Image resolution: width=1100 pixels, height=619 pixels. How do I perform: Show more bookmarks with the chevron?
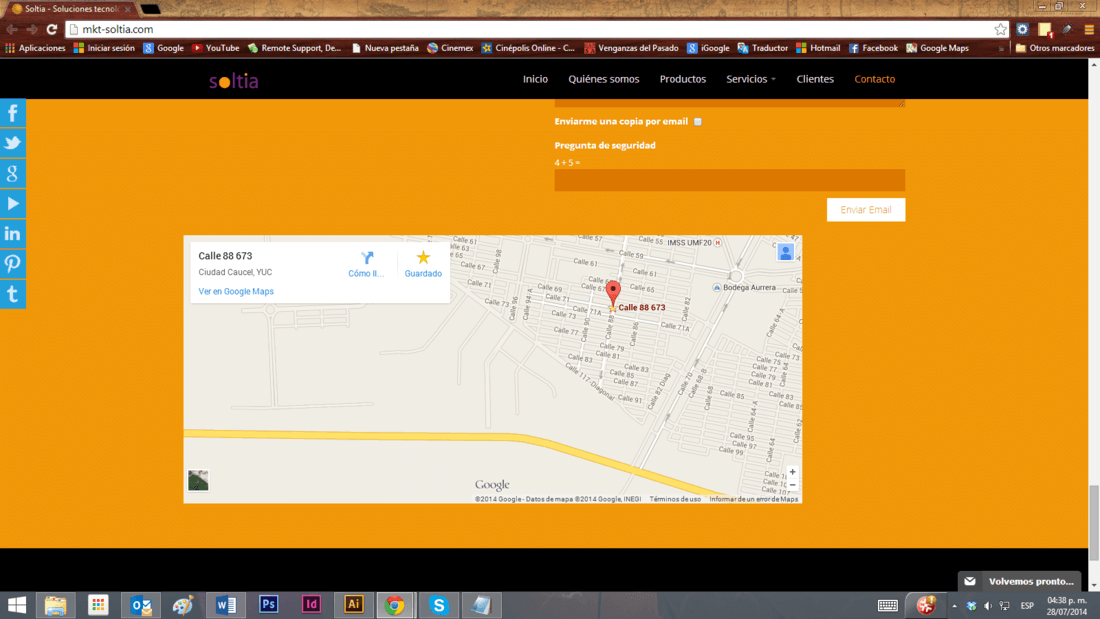[1001, 48]
